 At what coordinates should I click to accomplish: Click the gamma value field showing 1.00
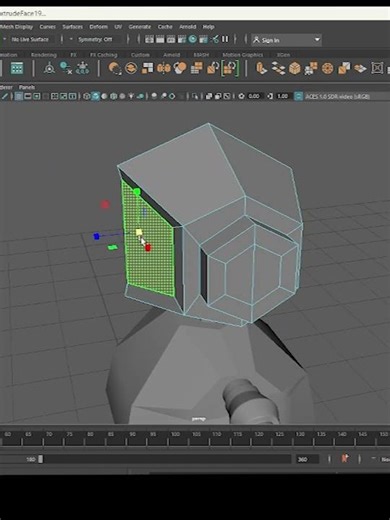[x=283, y=96]
